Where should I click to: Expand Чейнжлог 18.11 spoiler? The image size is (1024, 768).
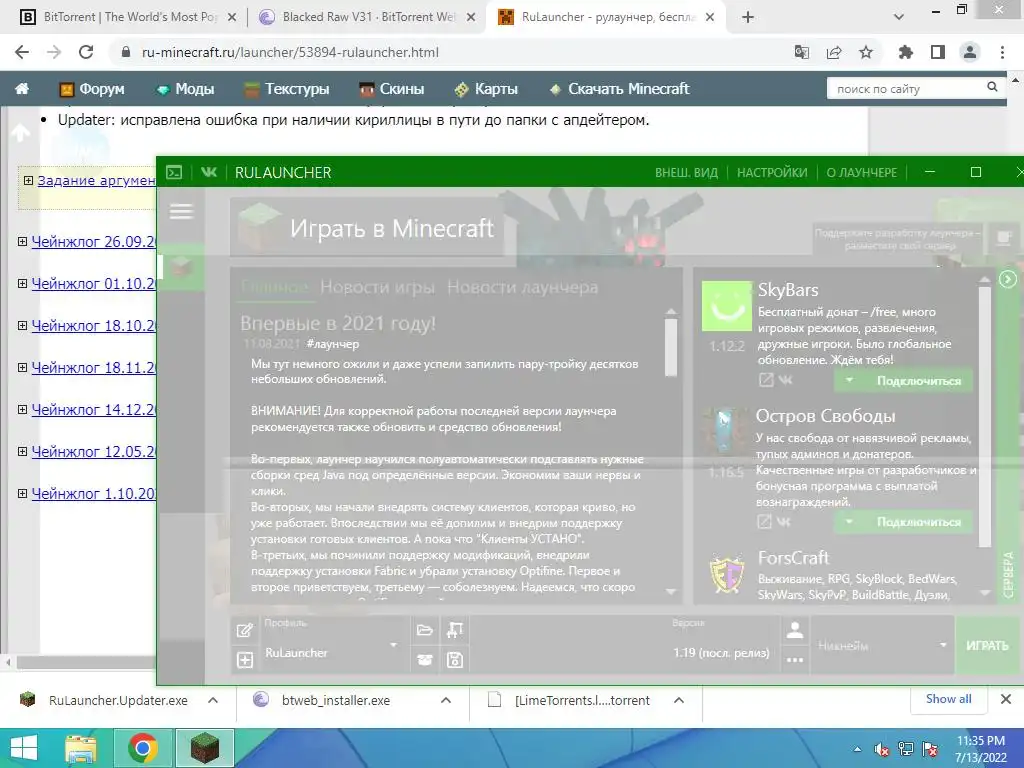(22, 367)
